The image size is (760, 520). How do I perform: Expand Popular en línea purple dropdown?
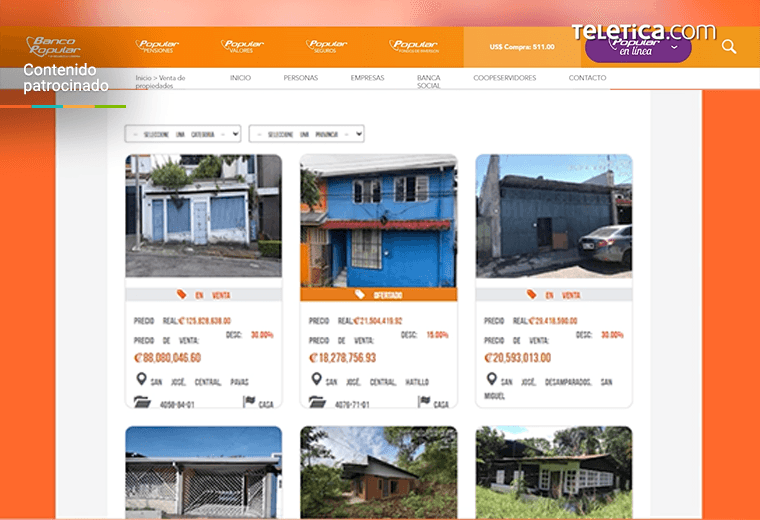(638, 48)
